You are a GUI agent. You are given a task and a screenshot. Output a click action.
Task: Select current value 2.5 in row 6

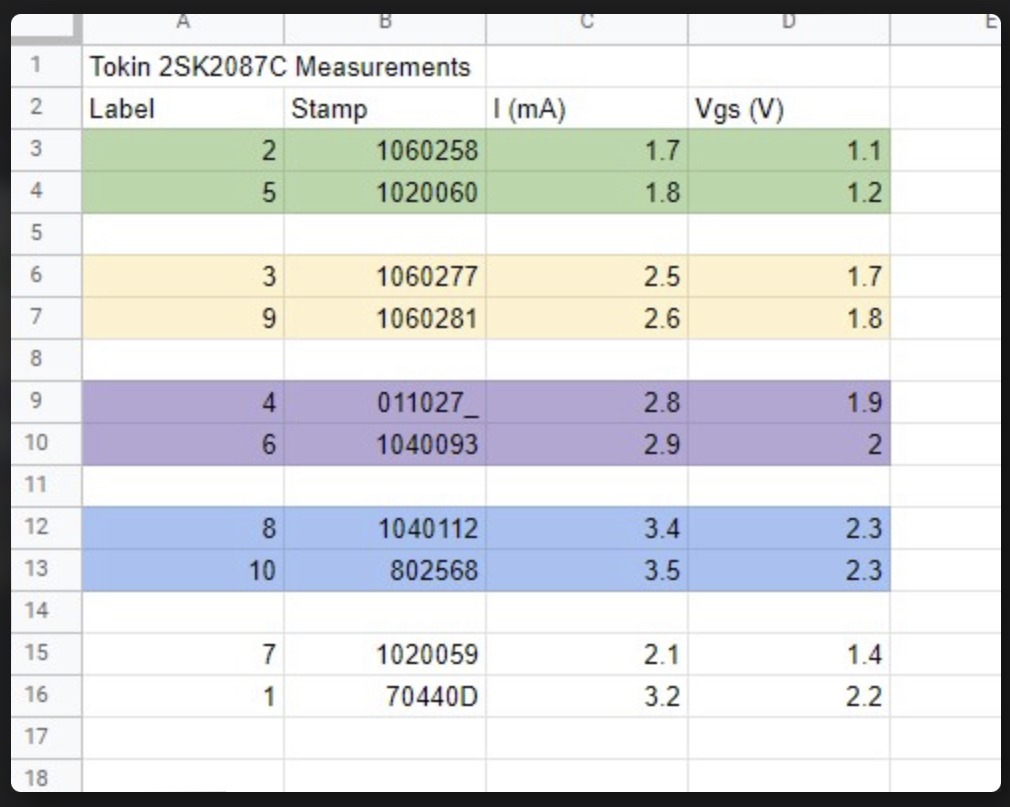587,276
